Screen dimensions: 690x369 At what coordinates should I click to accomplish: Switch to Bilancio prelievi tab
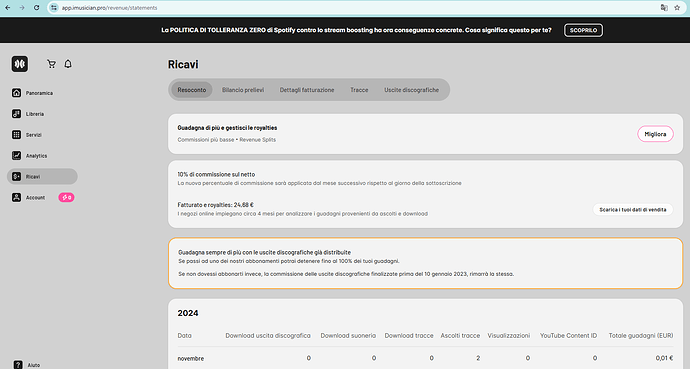point(243,90)
